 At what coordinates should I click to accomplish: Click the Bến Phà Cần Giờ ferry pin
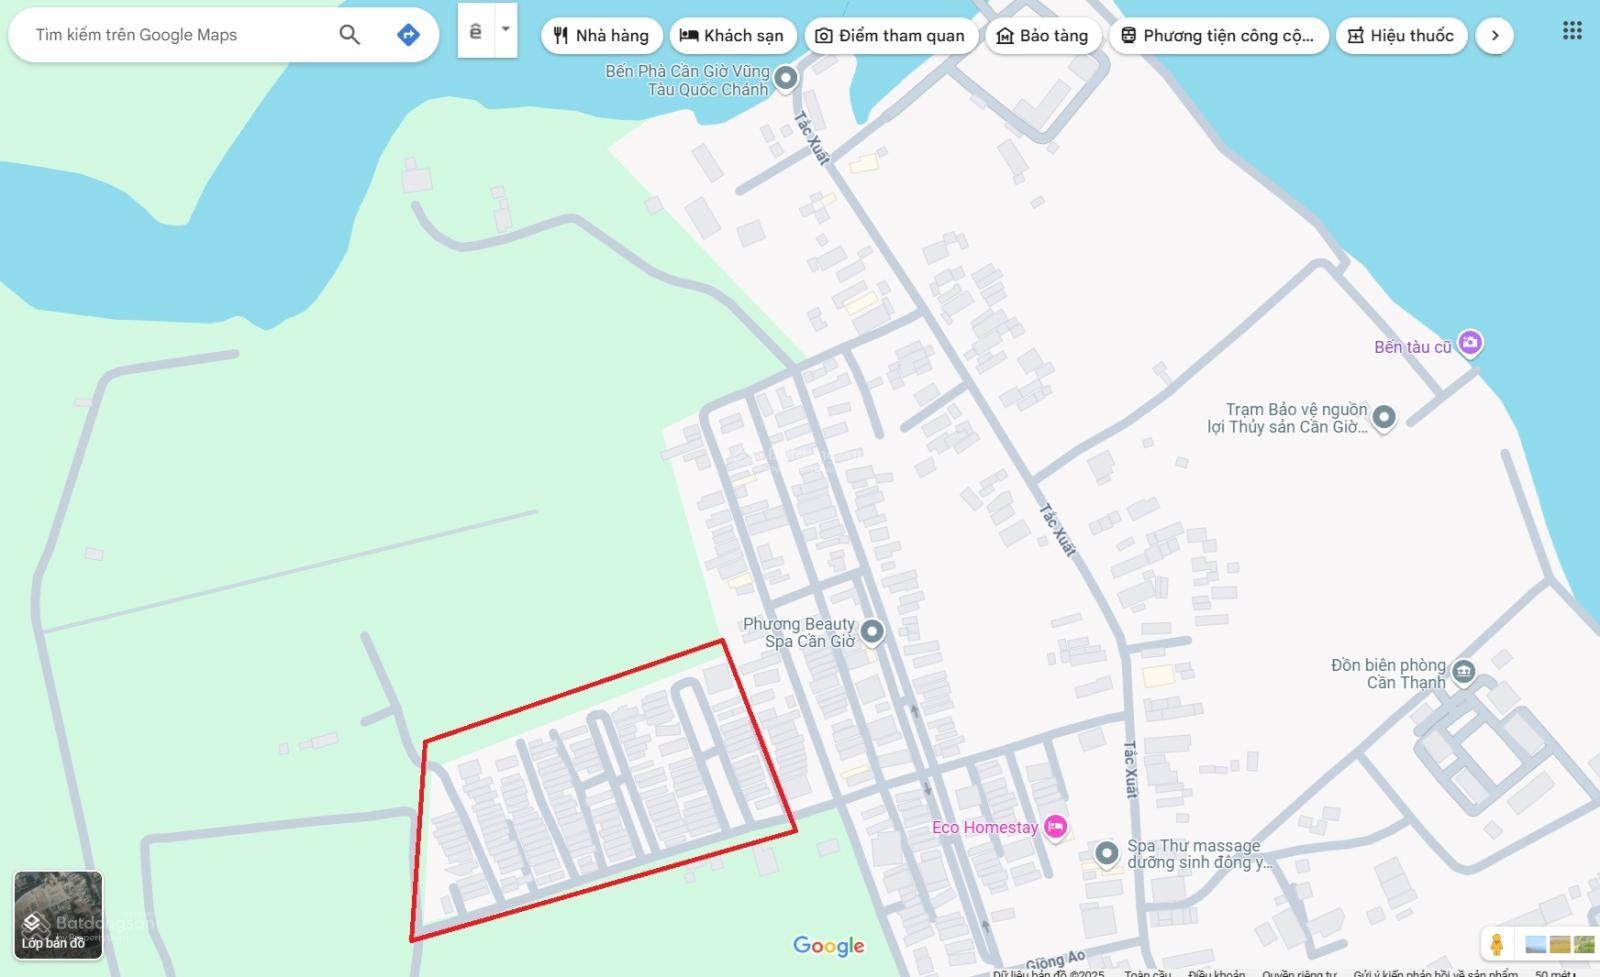coord(786,77)
